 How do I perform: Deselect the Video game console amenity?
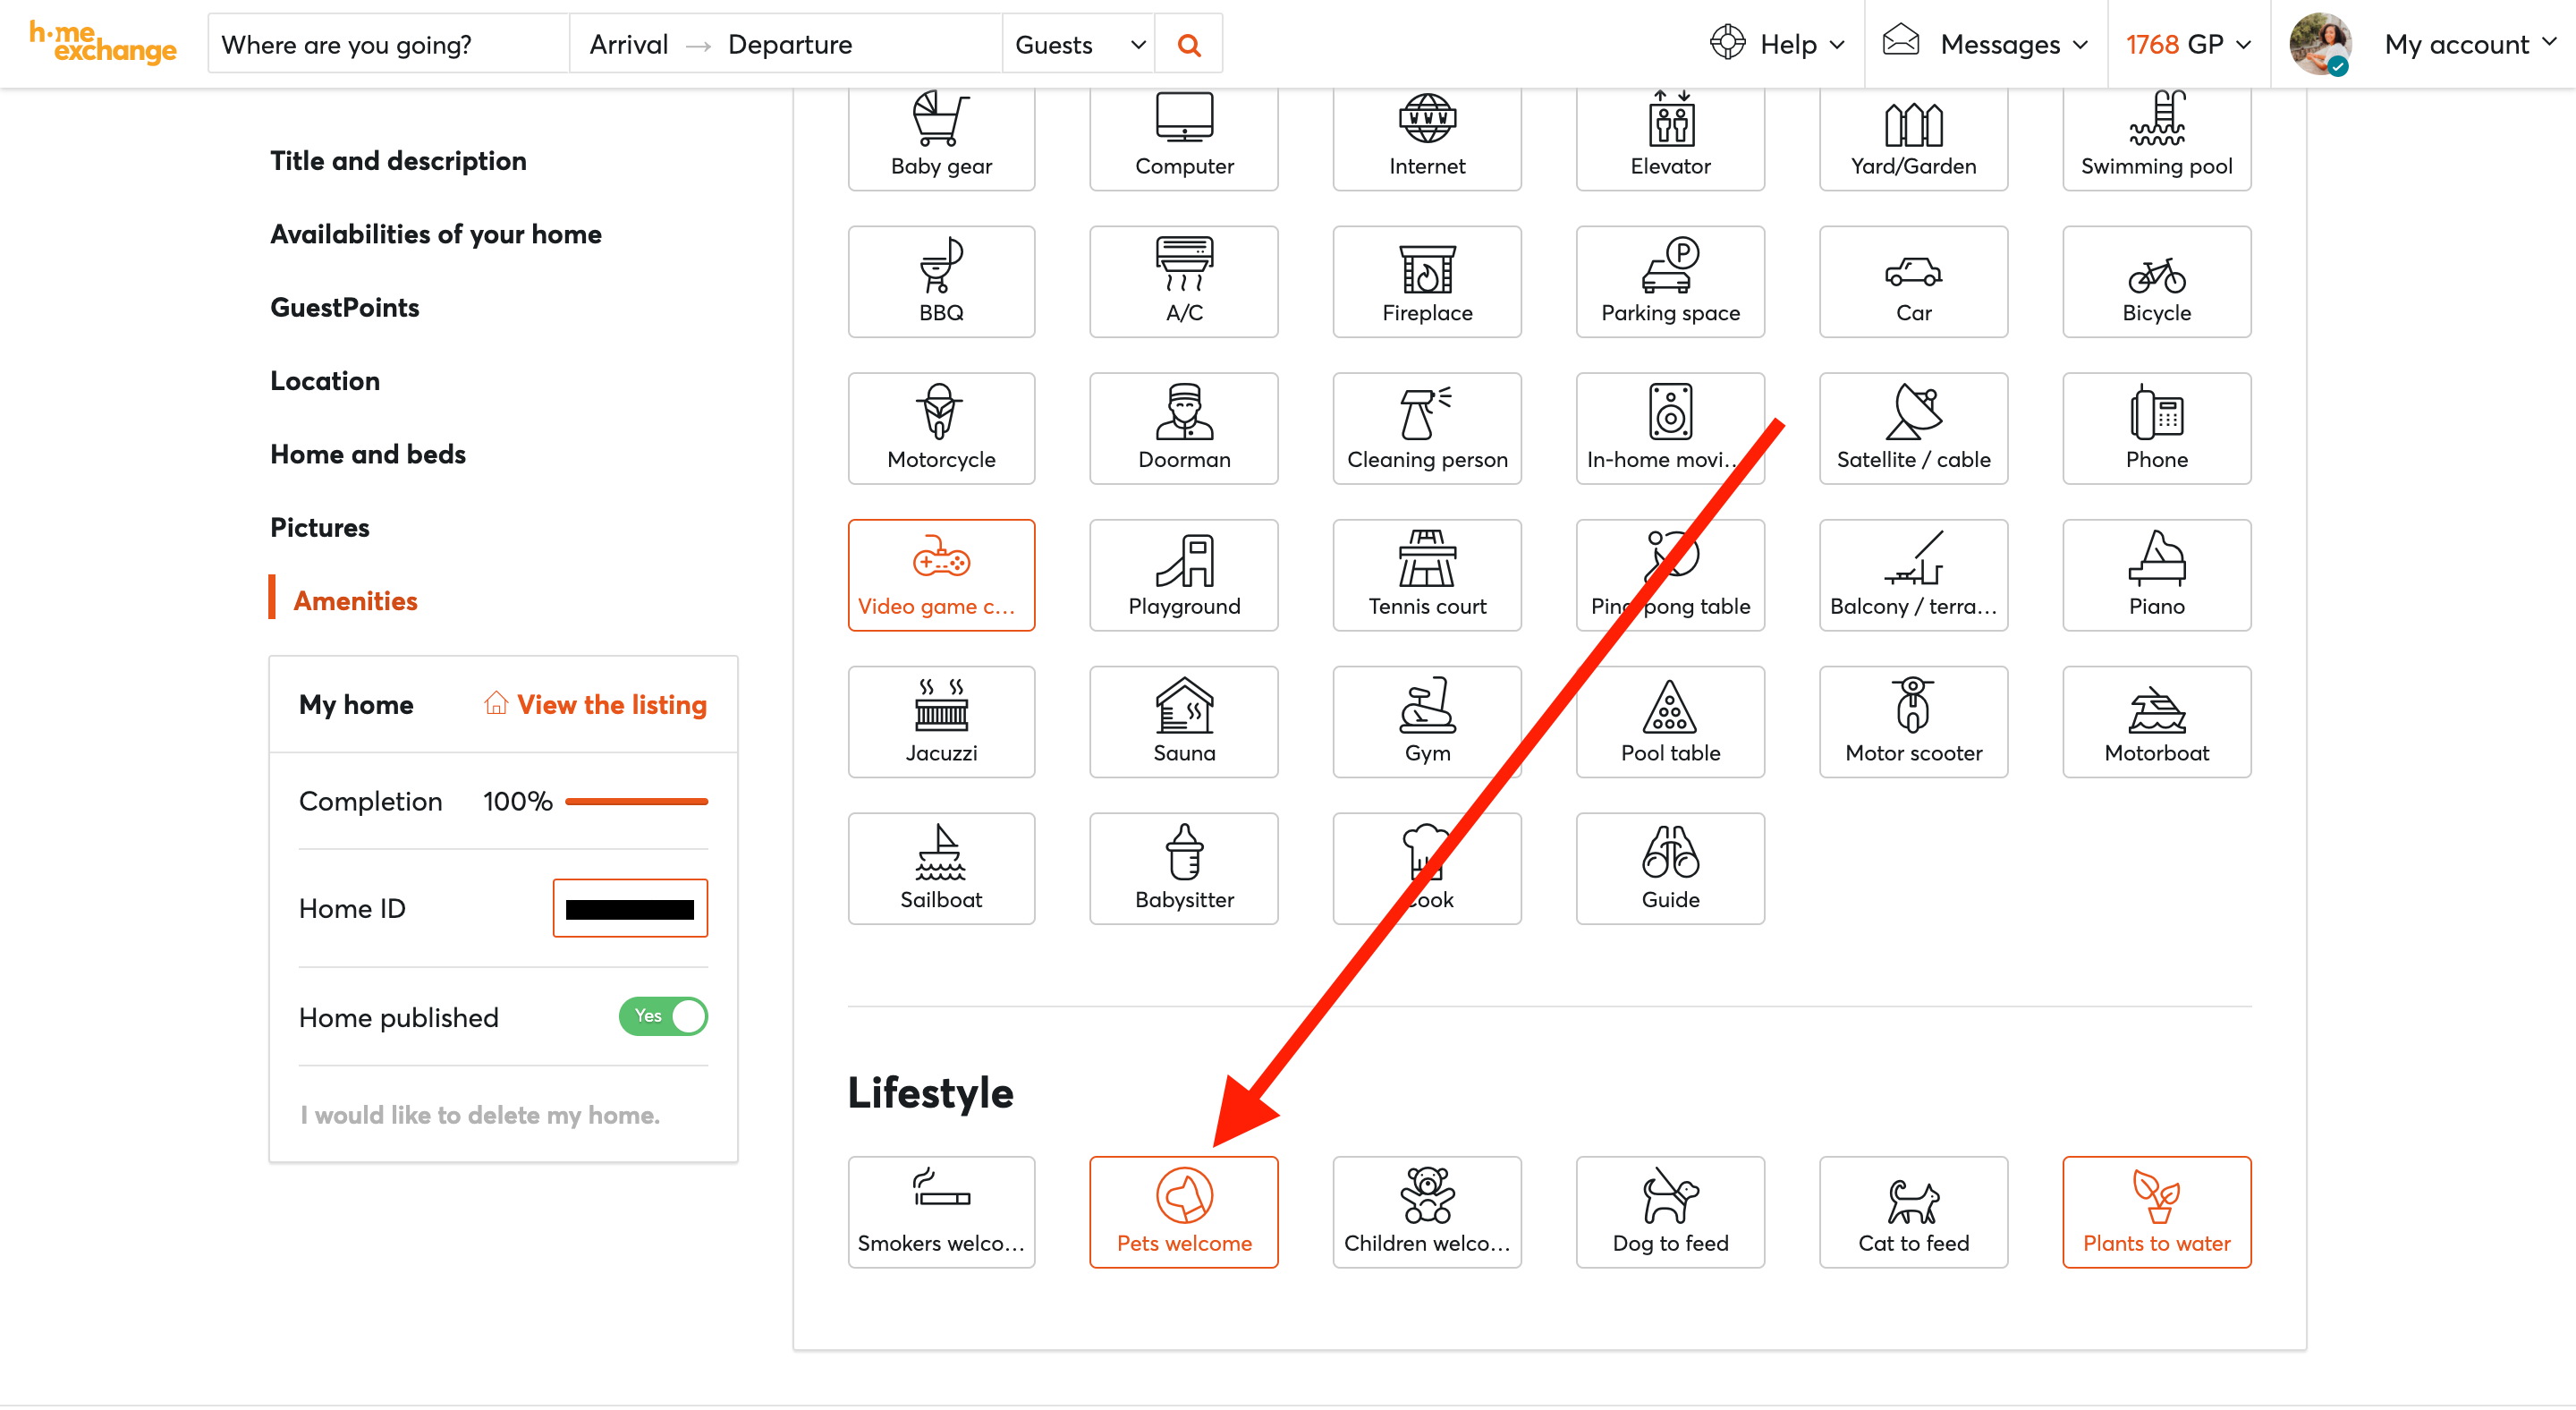940,575
